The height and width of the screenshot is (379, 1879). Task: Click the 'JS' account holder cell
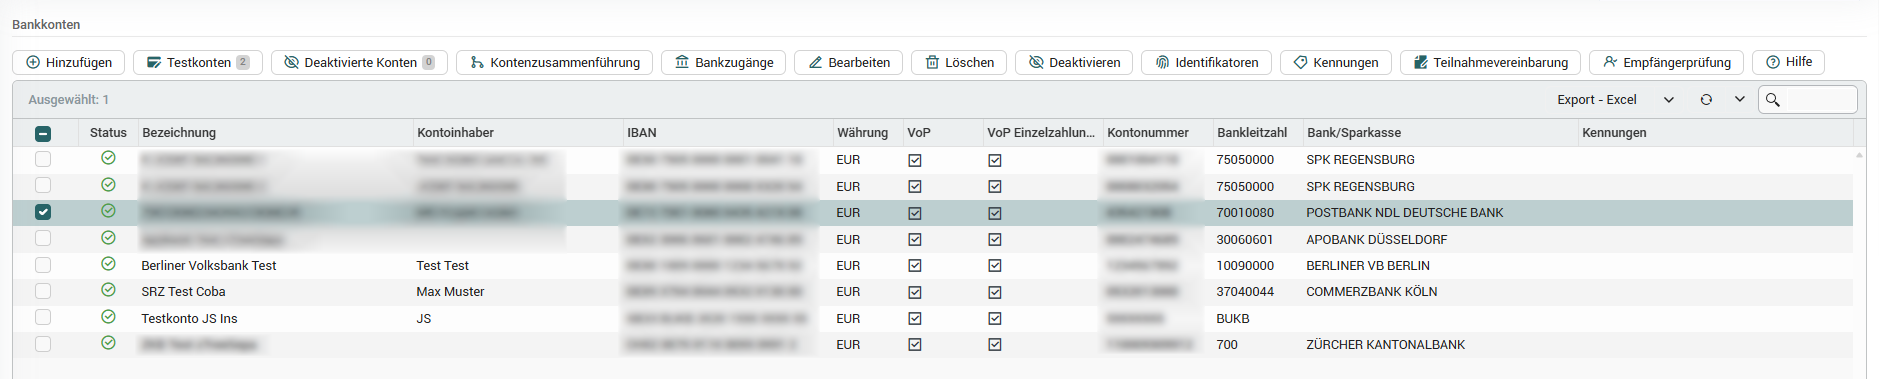coord(424,319)
